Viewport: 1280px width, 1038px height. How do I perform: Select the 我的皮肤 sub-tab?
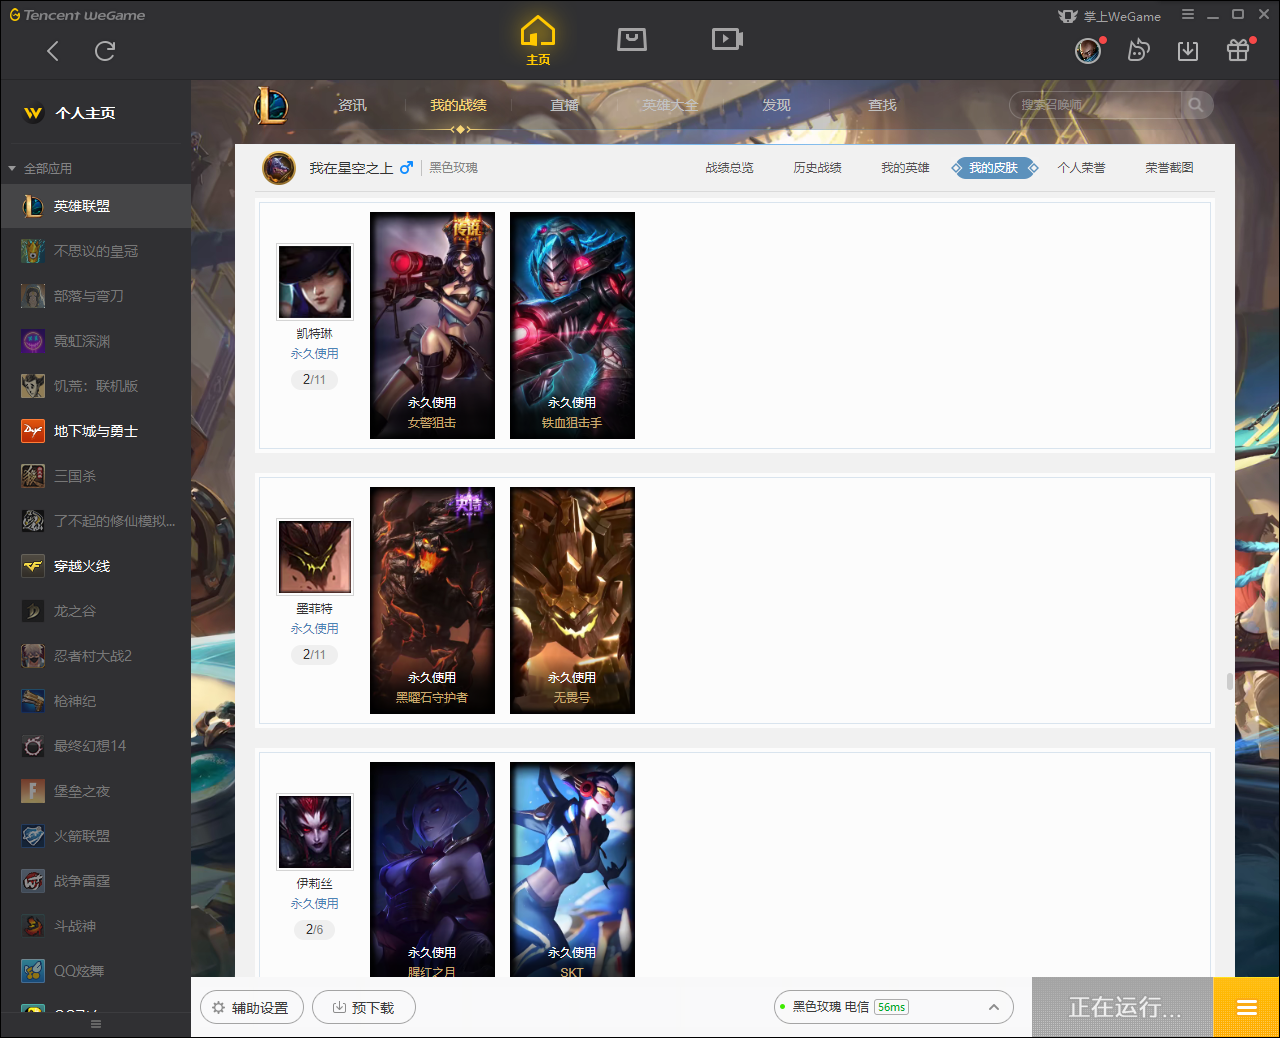[994, 168]
